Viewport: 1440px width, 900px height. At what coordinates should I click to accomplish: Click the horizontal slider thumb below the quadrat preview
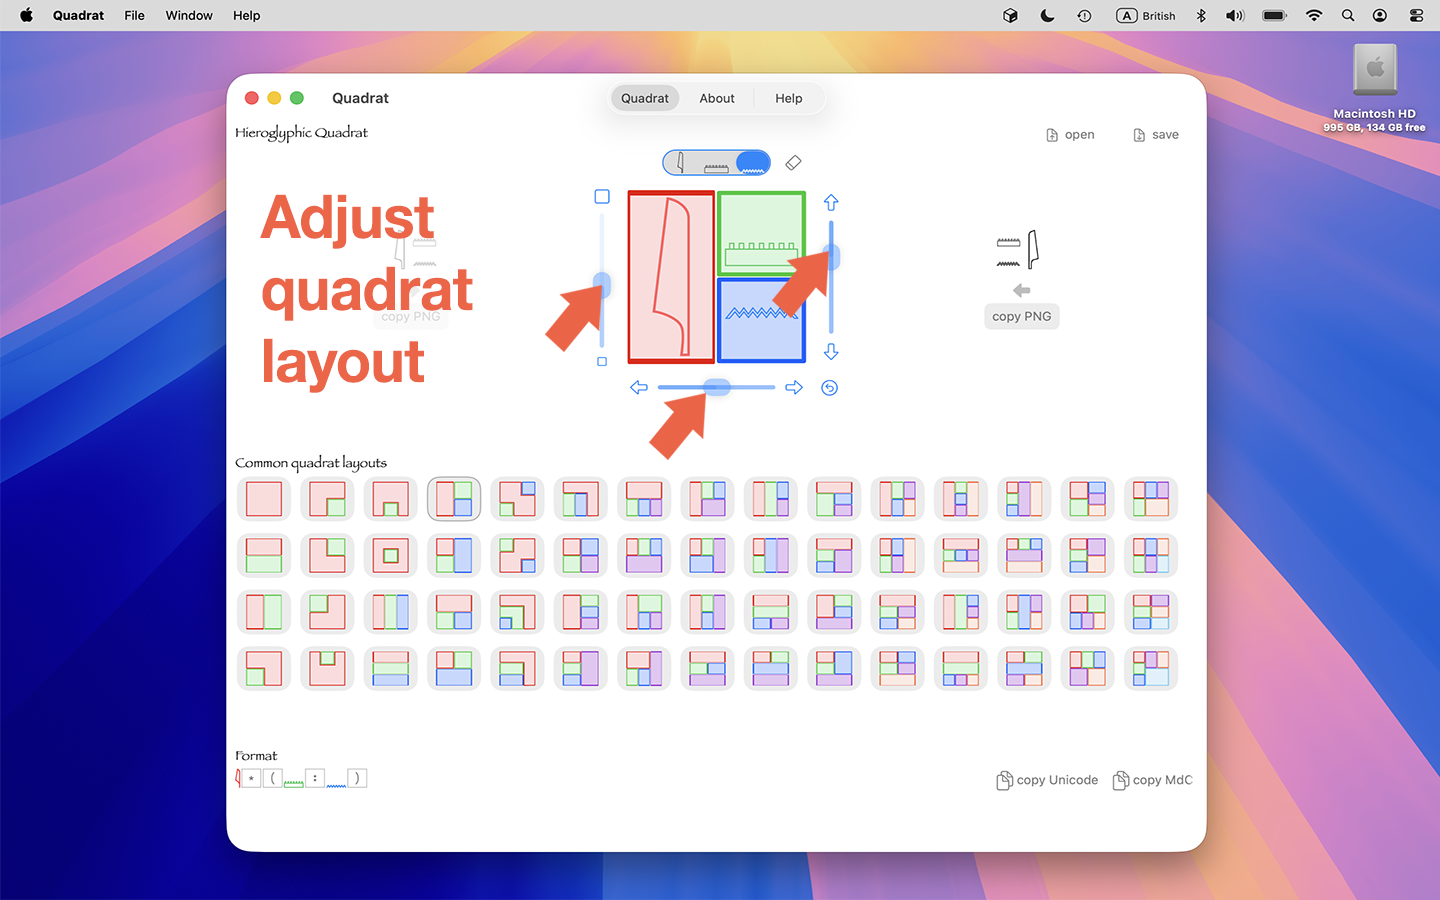[716, 387]
